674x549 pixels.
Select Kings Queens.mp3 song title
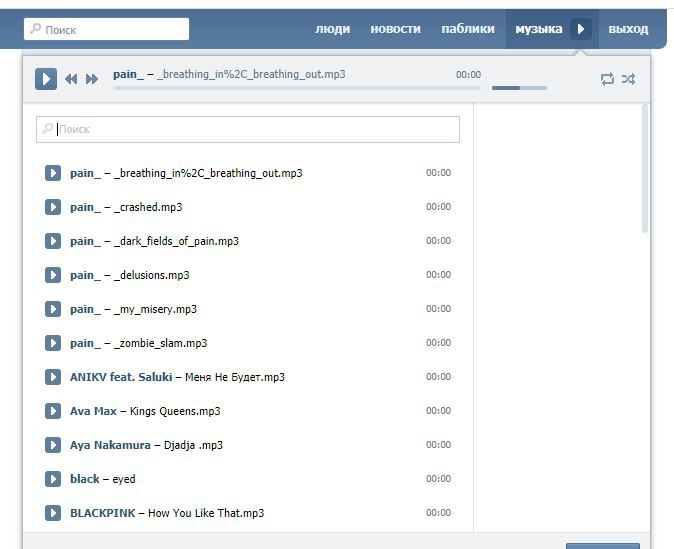pyautogui.click(x=175, y=411)
